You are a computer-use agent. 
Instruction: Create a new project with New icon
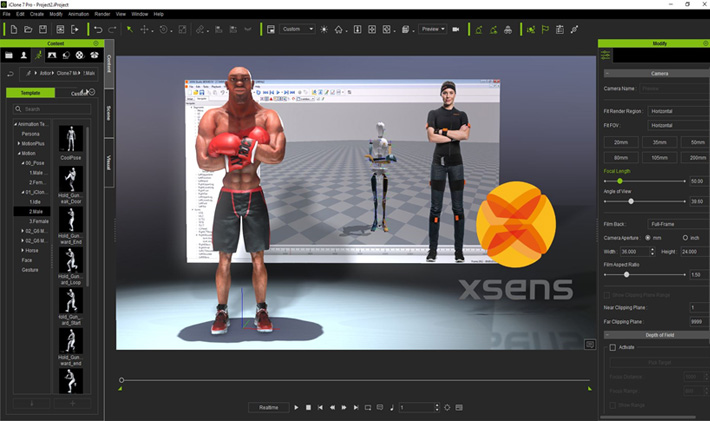coord(14,29)
